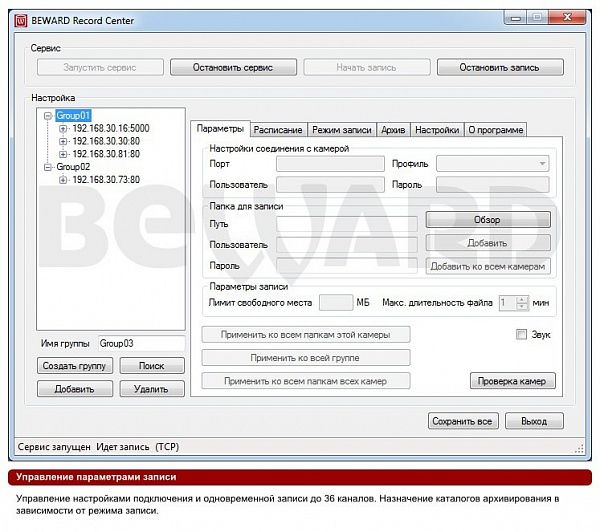Switch to the Расписание tab
The height and width of the screenshot is (532, 600).
coord(278,130)
